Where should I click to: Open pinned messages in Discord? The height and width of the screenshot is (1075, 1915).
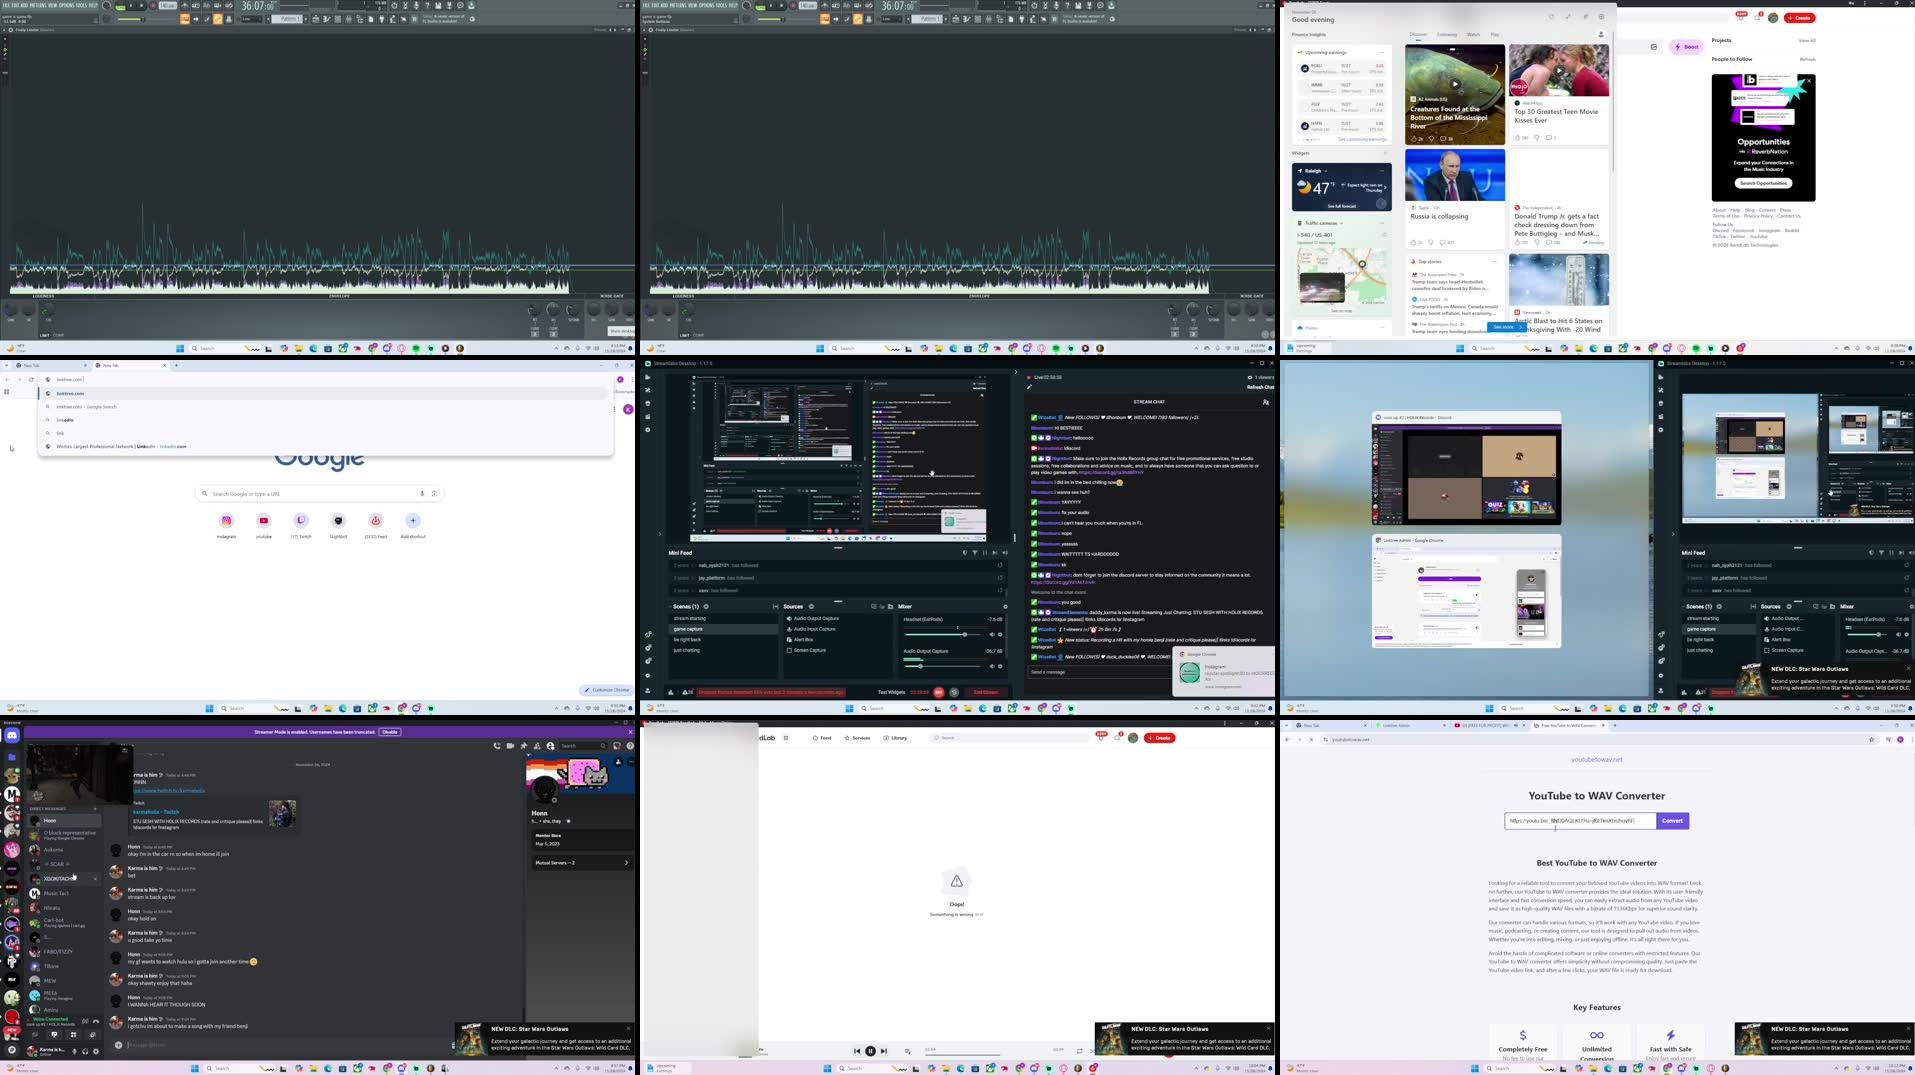click(523, 746)
